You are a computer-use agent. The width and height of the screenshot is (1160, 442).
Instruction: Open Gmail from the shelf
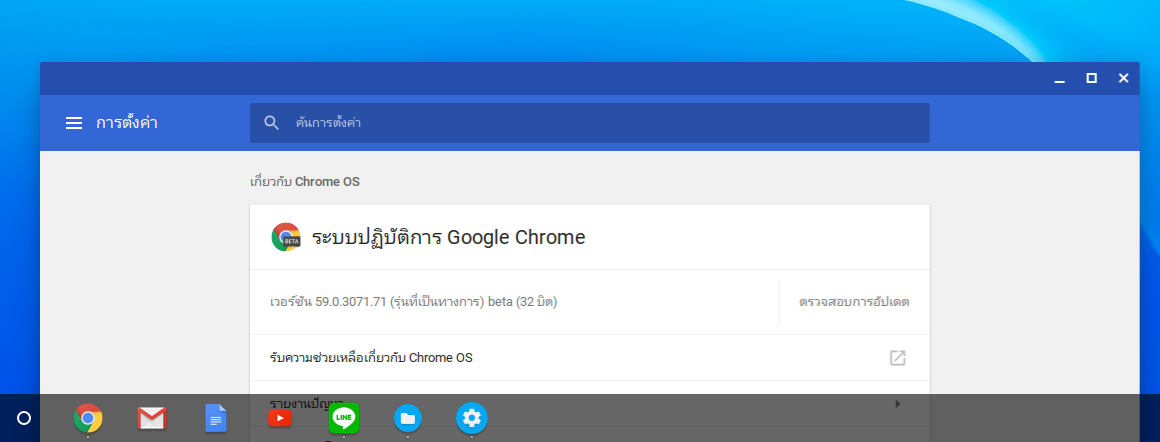pyautogui.click(x=152, y=419)
